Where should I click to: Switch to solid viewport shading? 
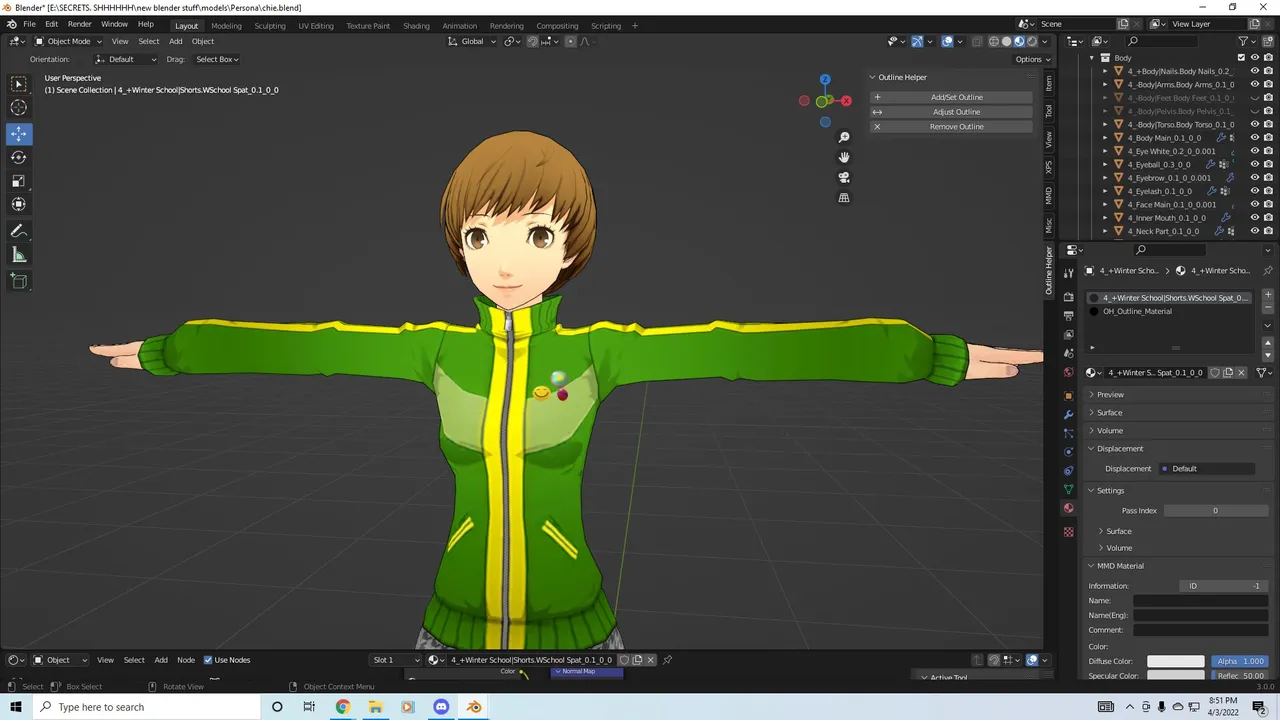tap(1007, 41)
